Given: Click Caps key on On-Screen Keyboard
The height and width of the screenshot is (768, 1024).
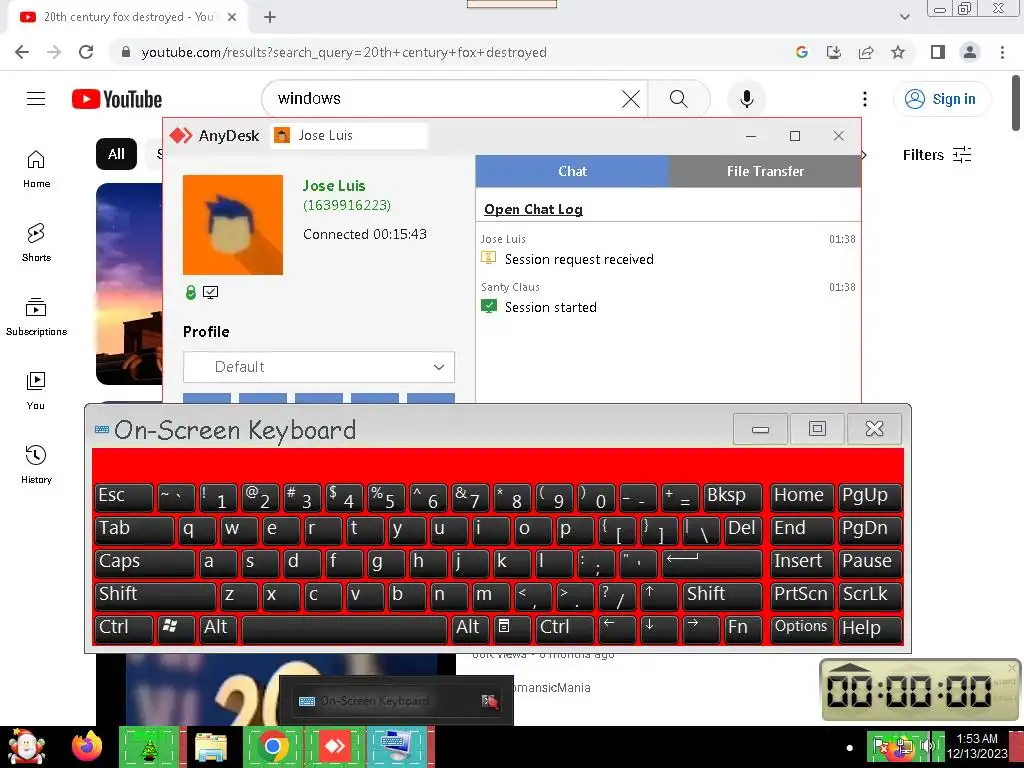Looking at the screenshot, I should (145, 562).
